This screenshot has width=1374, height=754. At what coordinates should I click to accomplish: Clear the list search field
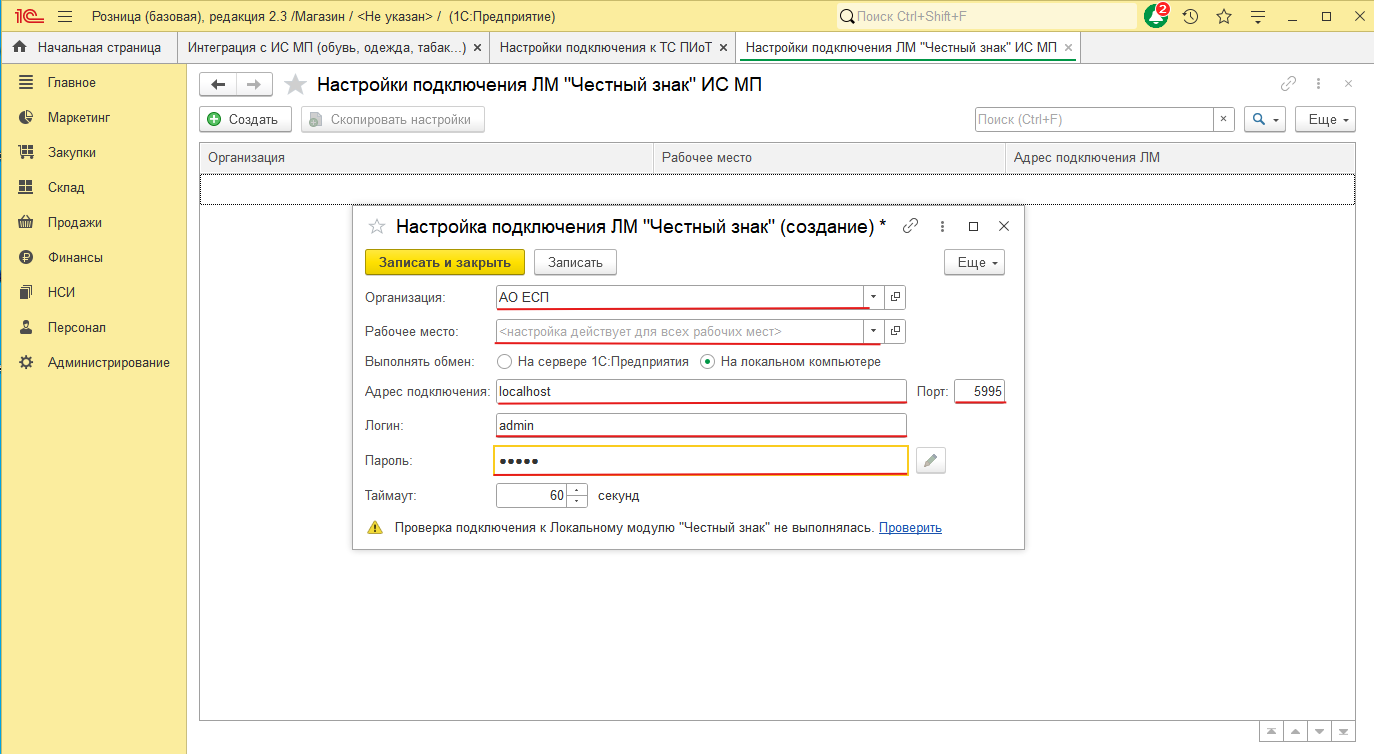pos(1224,119)
